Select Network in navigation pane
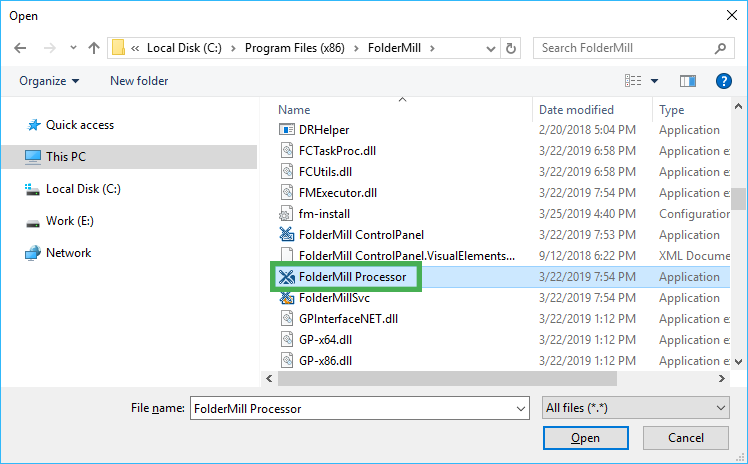Screen dimensions: 748x464 click(x=68, y=253)
